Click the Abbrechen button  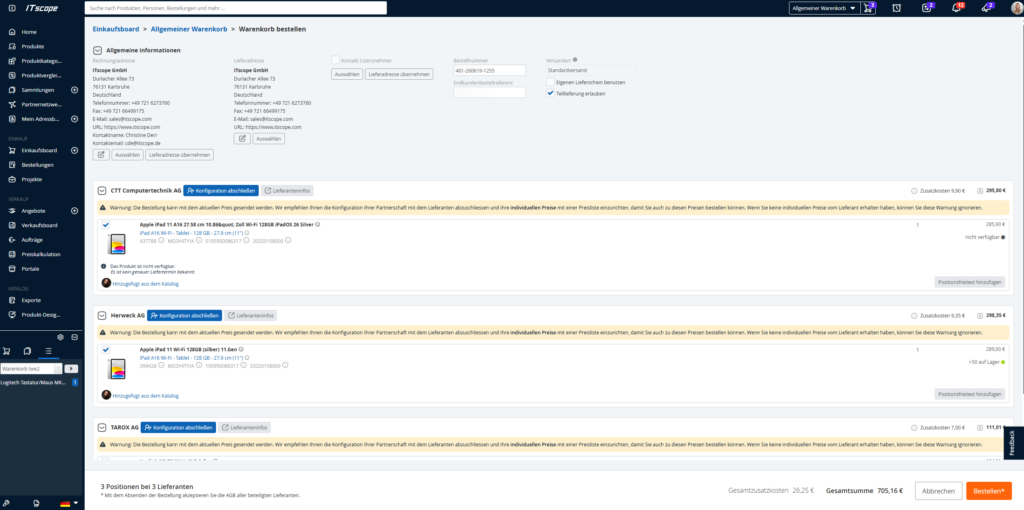coord(938,491)
